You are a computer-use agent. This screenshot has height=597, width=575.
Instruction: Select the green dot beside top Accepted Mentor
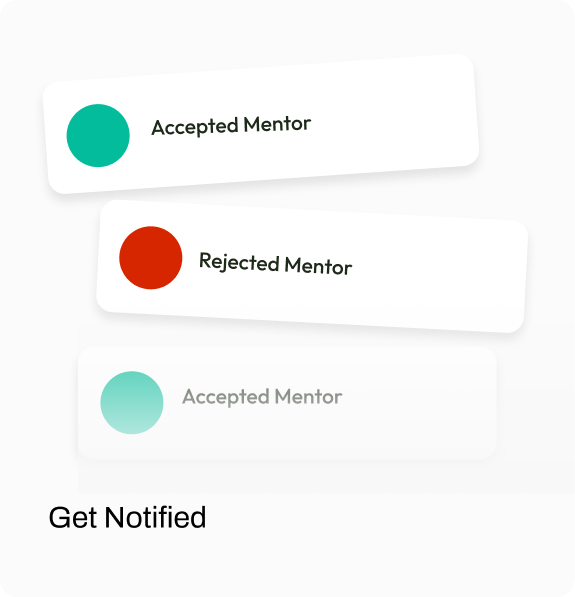[98, 136]
